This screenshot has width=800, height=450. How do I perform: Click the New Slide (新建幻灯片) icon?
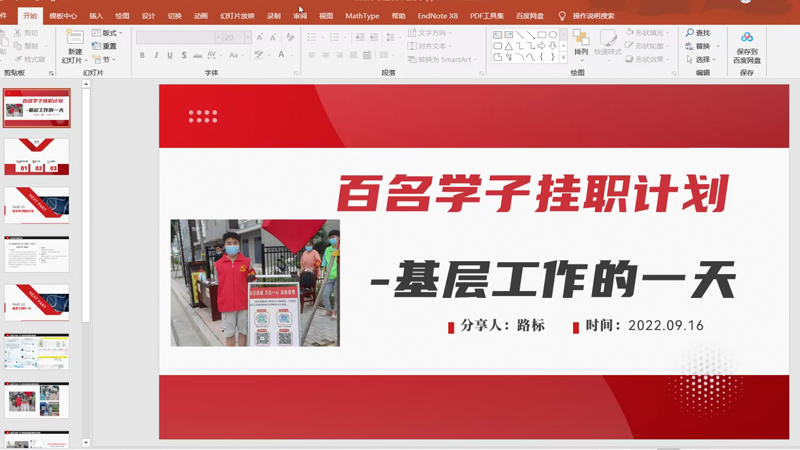(75, 37)
